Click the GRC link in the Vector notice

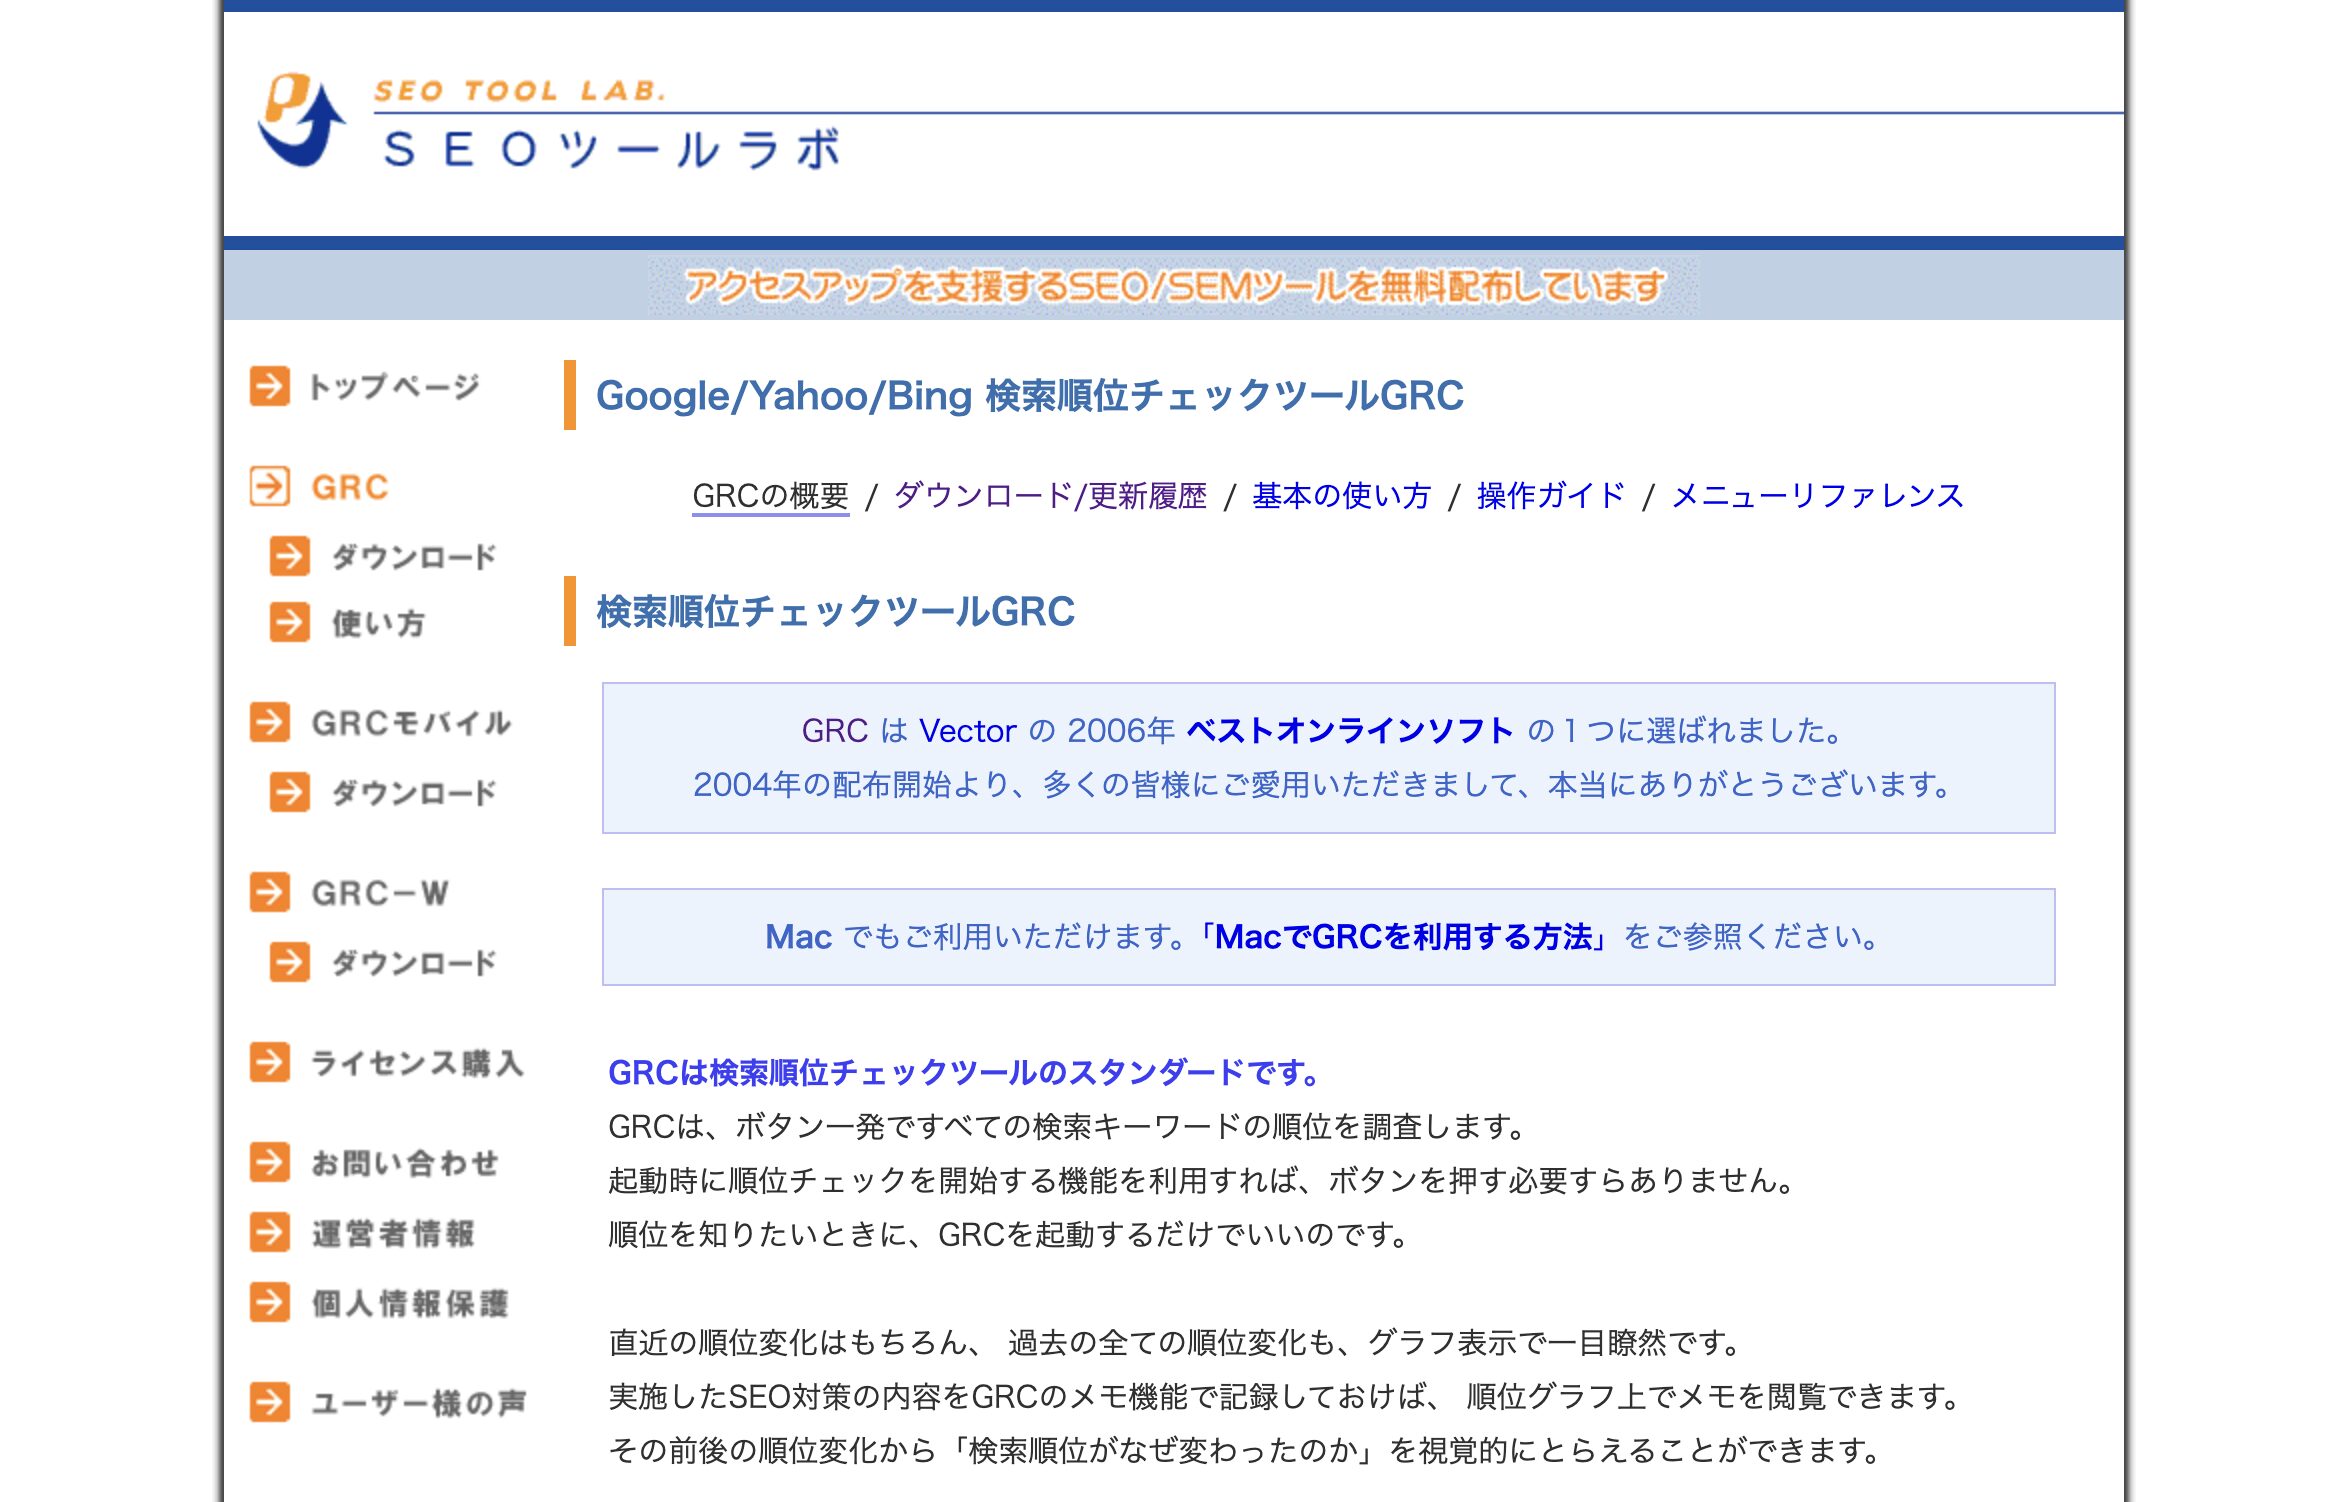(834, 731)
